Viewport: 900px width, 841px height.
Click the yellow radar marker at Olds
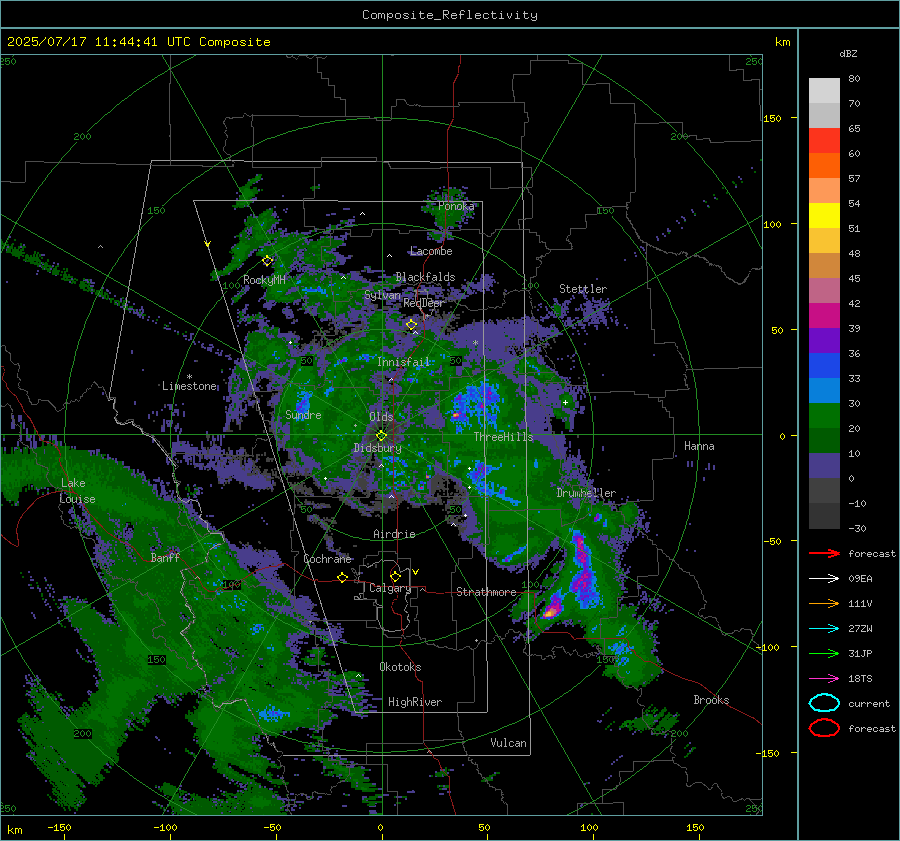(x=381, y=436)
